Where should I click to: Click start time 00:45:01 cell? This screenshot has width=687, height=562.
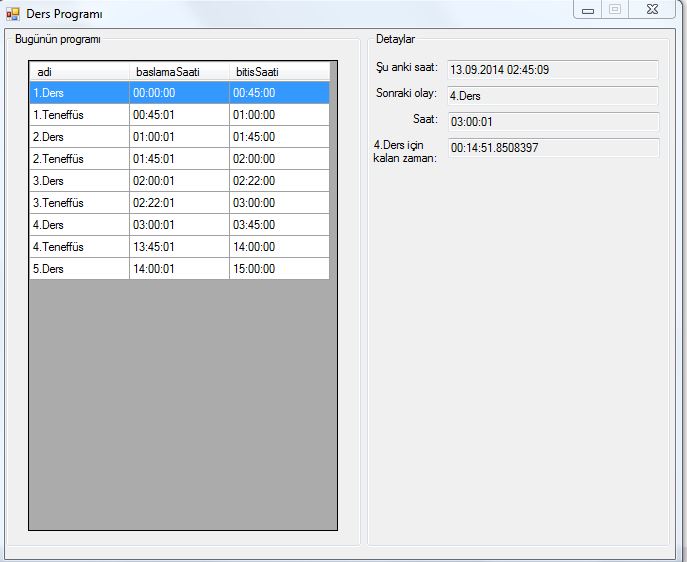(x=179, y=115)
